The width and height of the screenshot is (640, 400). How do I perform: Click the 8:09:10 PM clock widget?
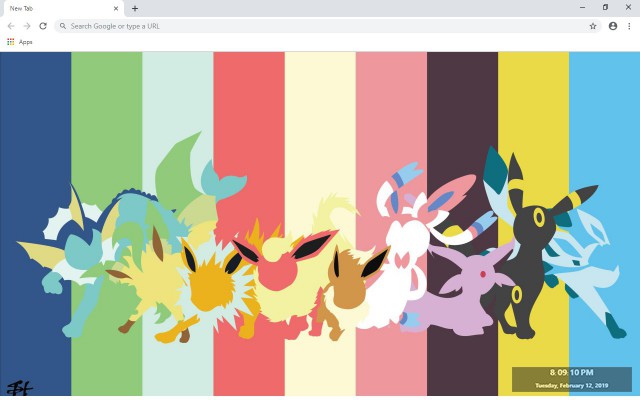pos(571,372)
